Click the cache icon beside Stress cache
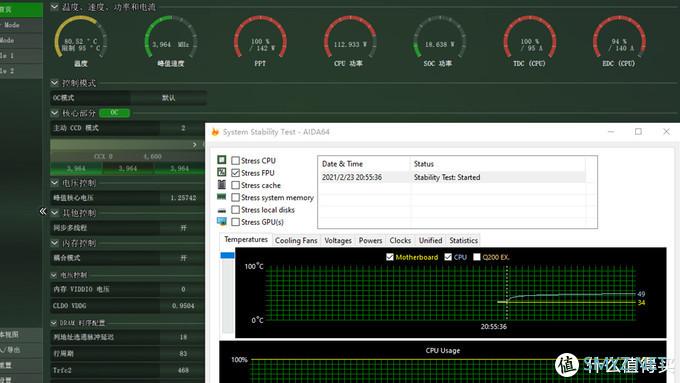This screenshot has width=680, height=383. click(222, 184)
